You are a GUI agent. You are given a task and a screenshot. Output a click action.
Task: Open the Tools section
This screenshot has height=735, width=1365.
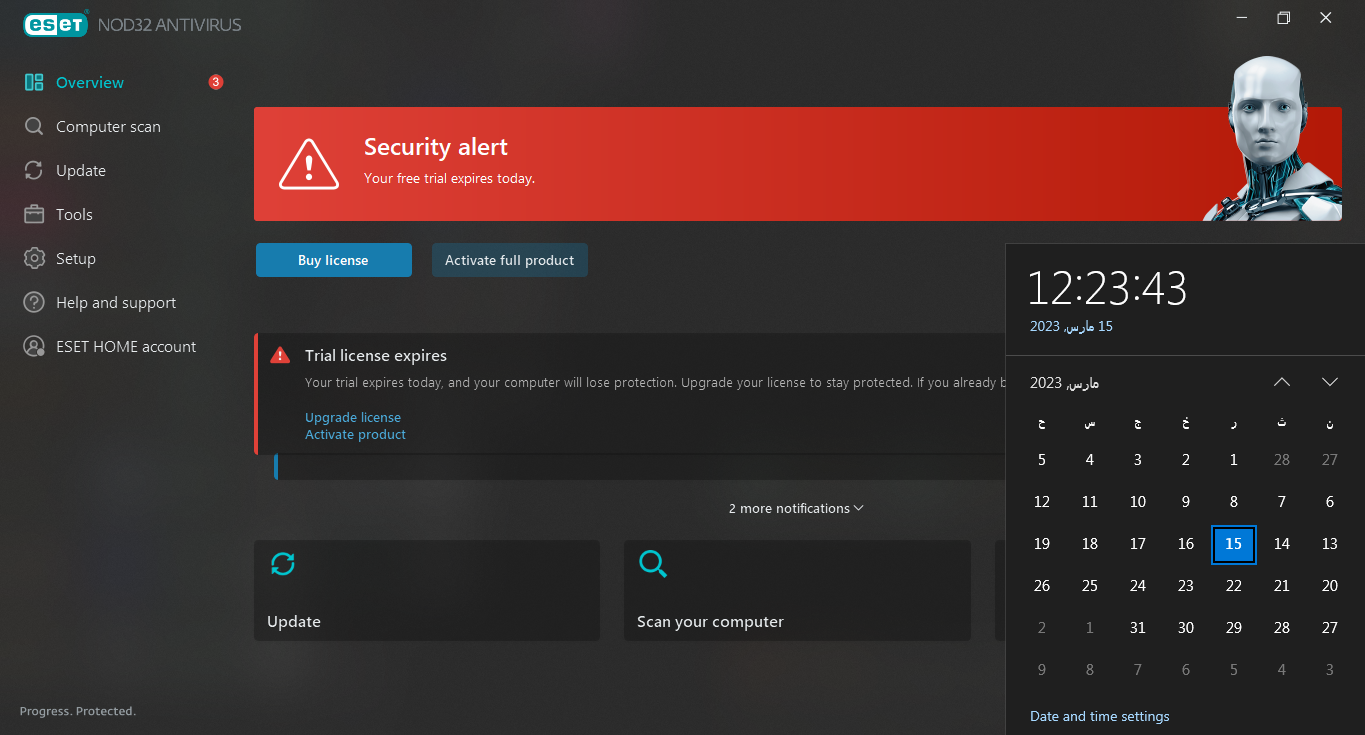[x=74, y=215]
